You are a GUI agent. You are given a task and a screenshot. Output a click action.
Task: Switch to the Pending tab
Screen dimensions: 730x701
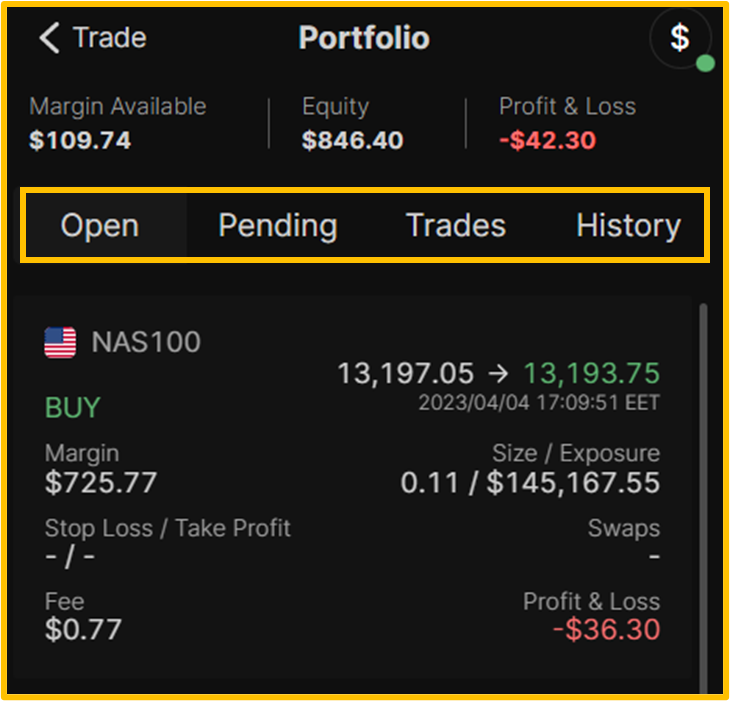[278, 226]
